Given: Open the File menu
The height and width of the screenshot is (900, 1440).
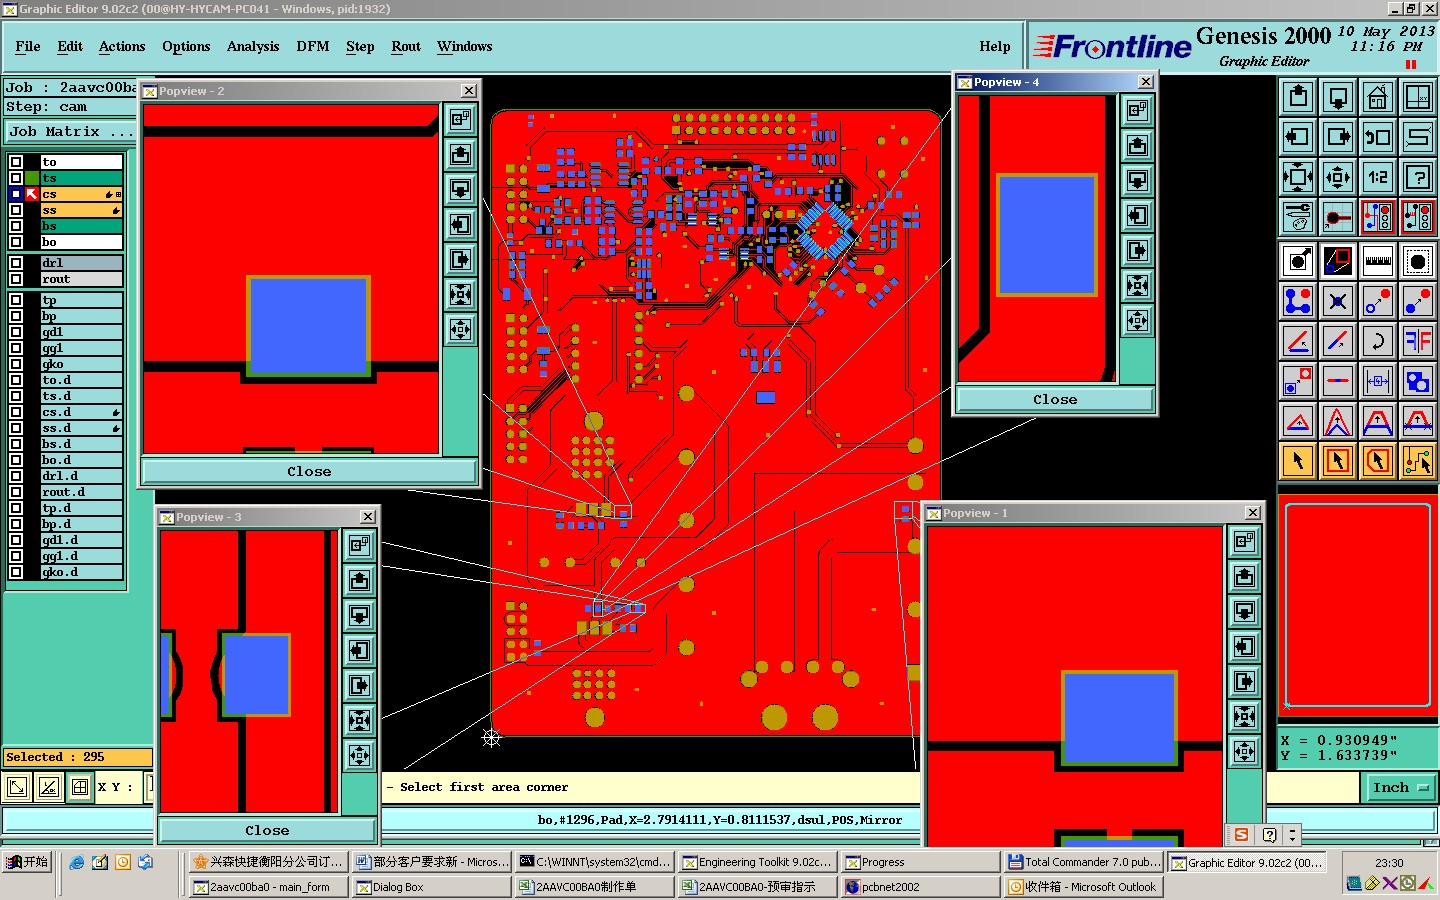Looking at the screenshot, I should coord(28,46).
